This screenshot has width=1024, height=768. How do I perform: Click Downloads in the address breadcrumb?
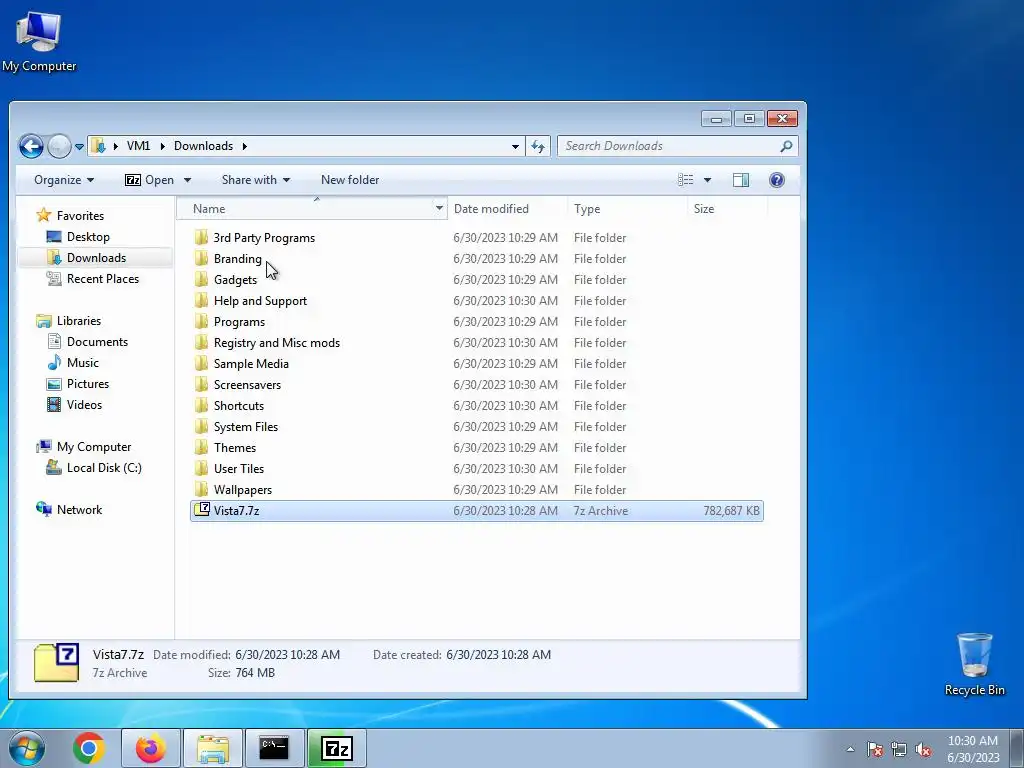coord(203,146)
